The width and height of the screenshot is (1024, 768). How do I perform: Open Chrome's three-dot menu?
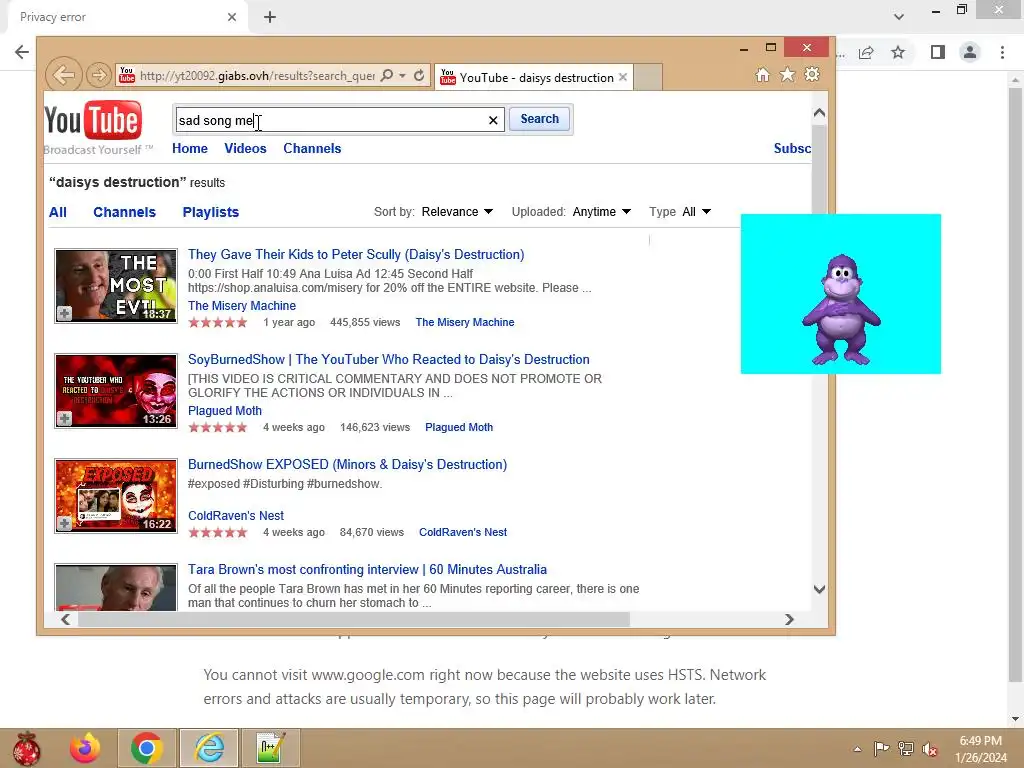pyautogui.click(x=1002, y=52)
